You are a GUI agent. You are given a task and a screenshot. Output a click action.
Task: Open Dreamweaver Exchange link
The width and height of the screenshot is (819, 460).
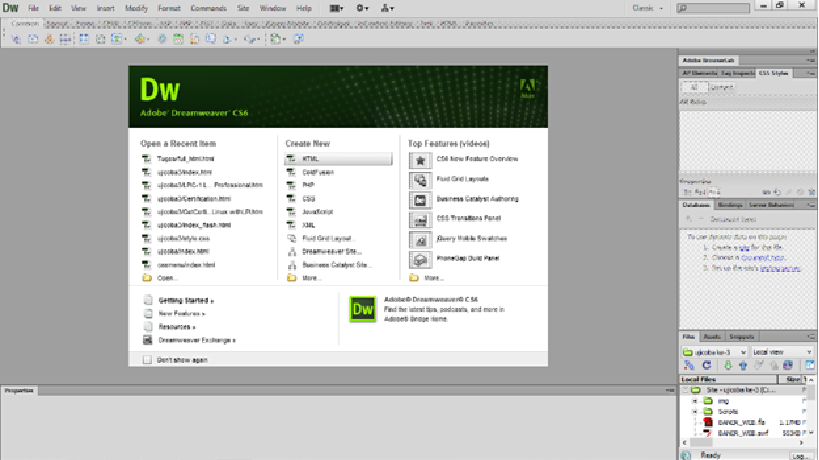tap(197, 340)
